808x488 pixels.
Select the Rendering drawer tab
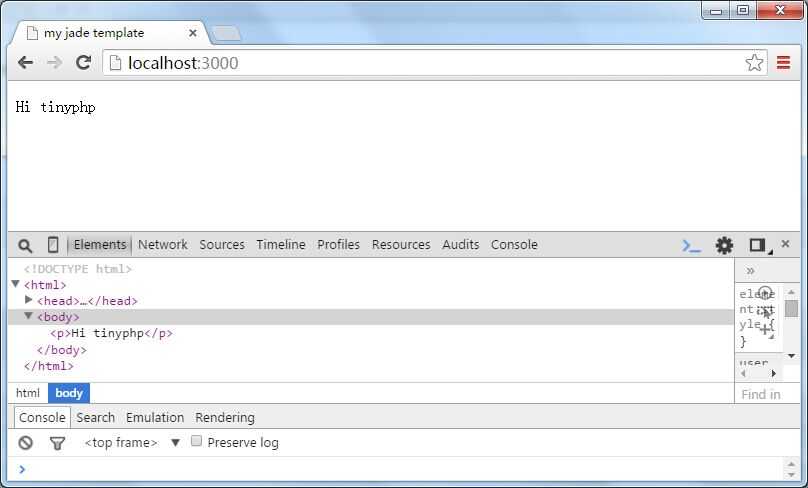pyautogui.click(x=225, y=417)
